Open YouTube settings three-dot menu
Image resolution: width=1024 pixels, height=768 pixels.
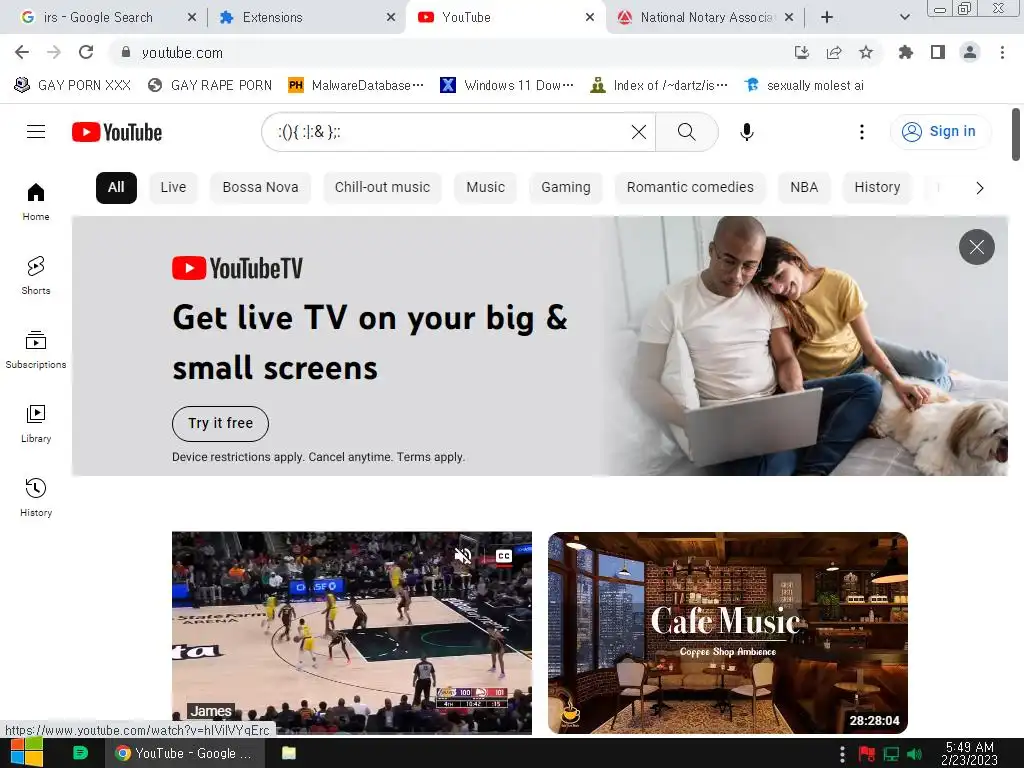click(861, 132)
